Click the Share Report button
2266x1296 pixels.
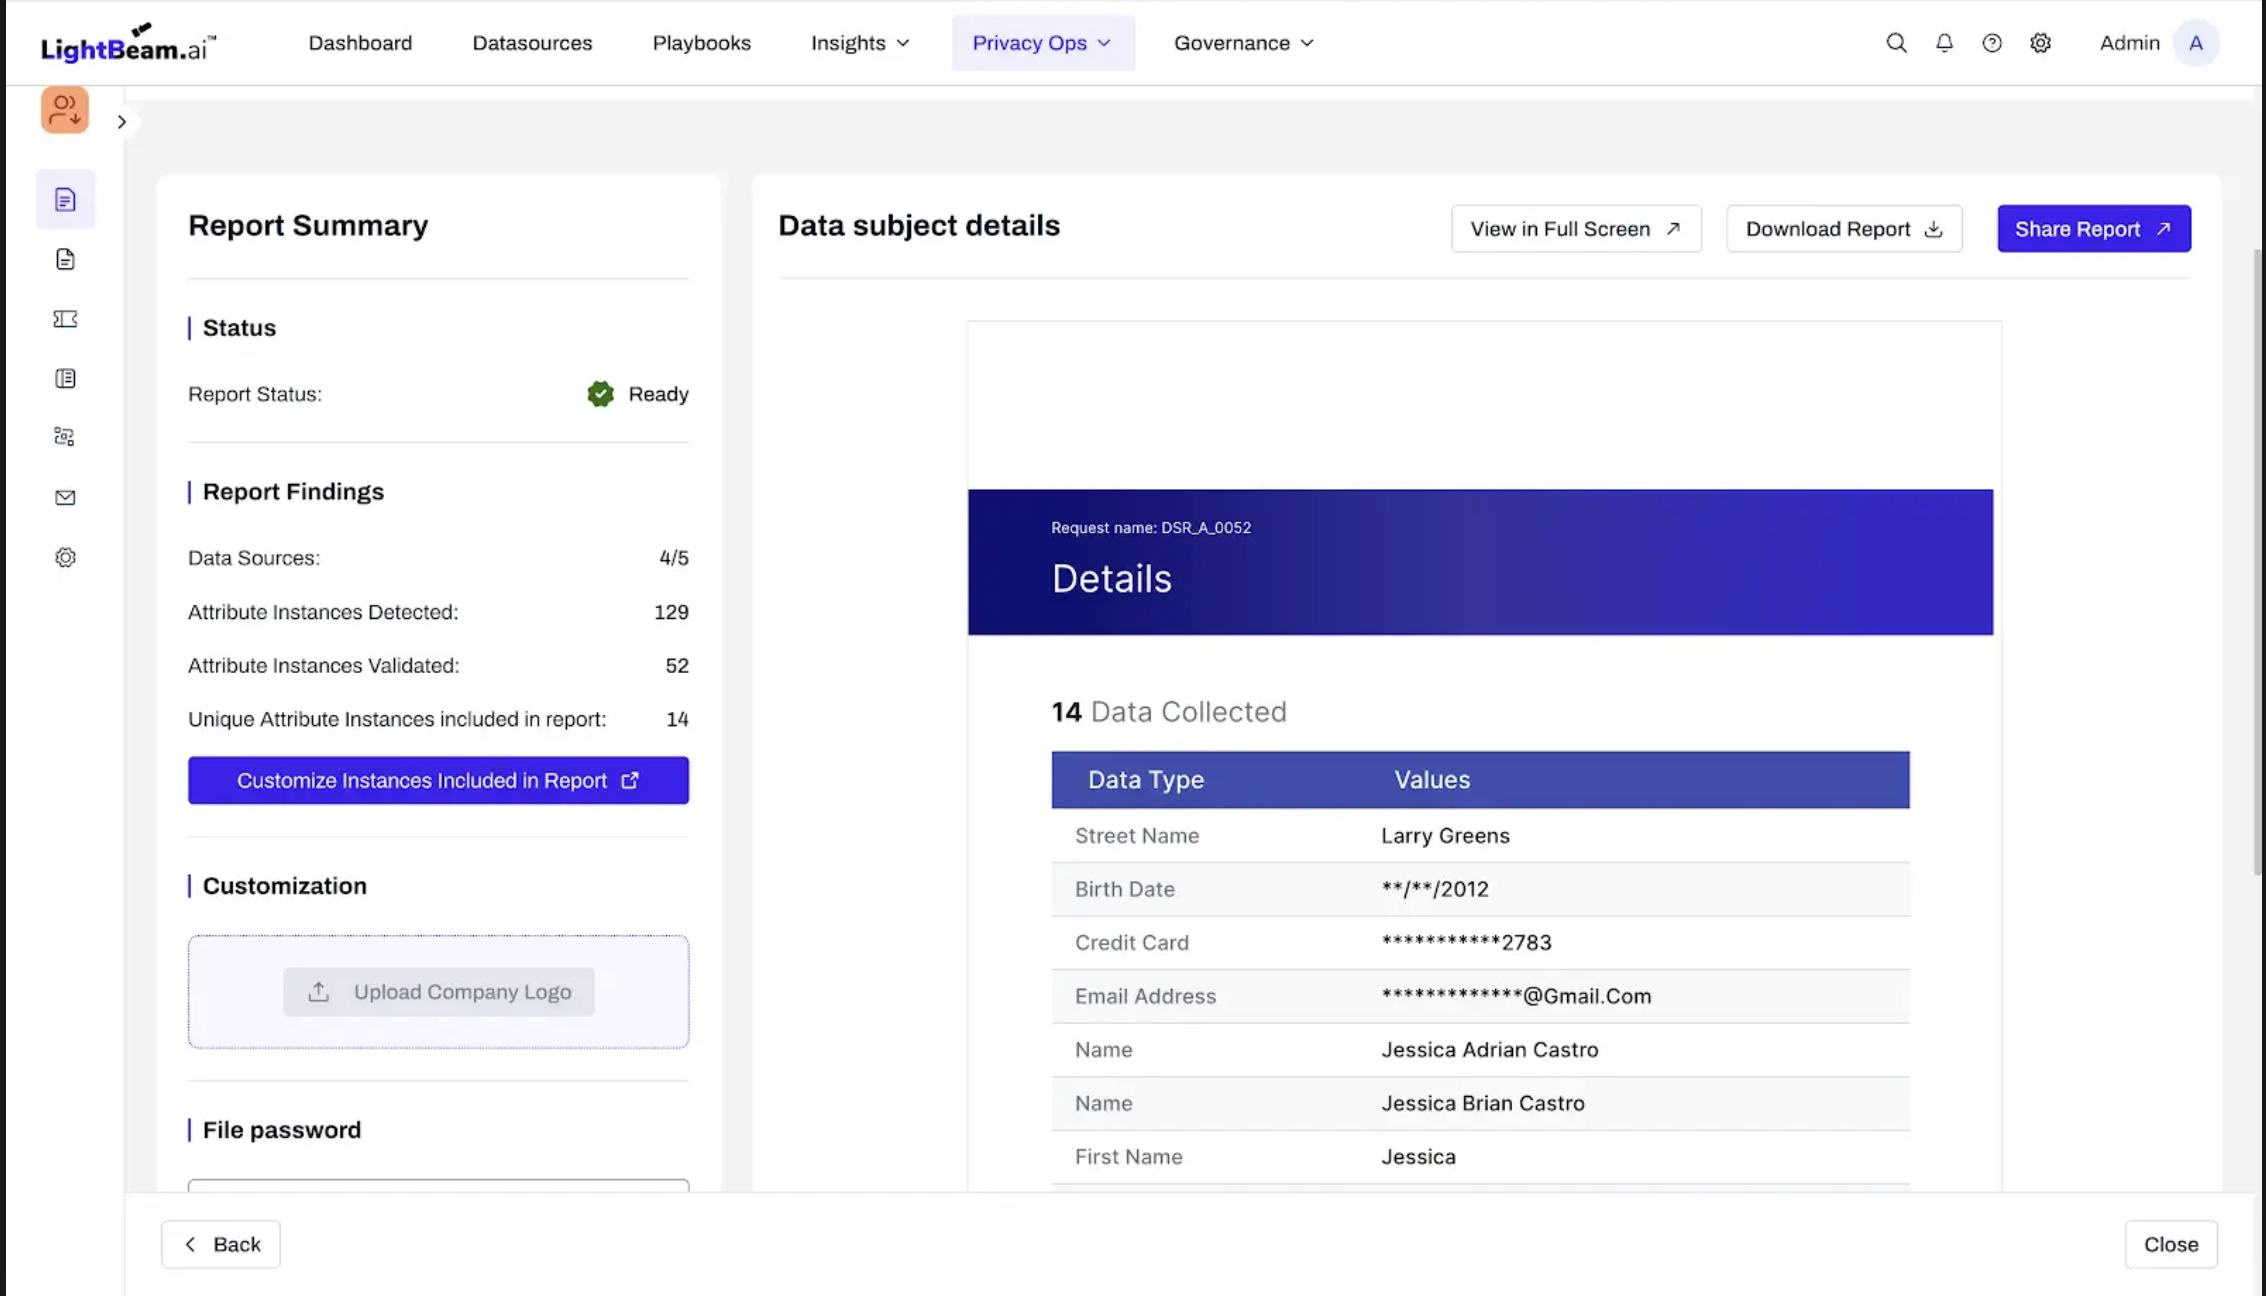2093,229
